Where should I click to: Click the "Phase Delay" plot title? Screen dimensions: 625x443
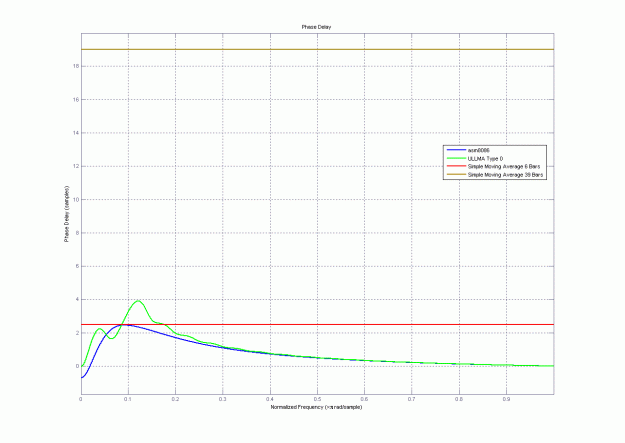(316, 27)
